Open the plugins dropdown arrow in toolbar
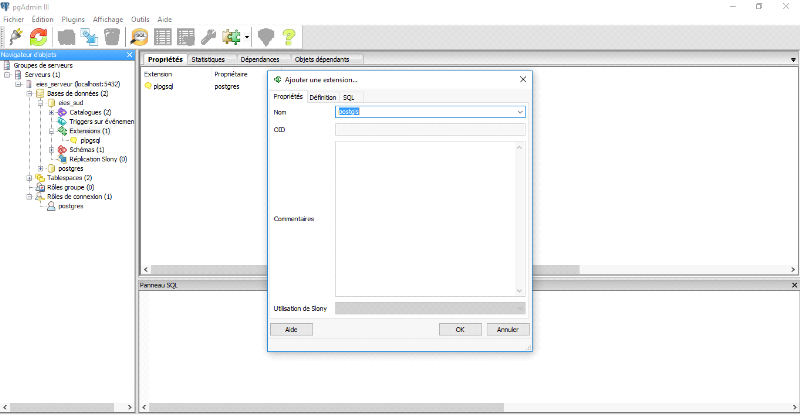 pyautogui.click(x=247, y=37)
